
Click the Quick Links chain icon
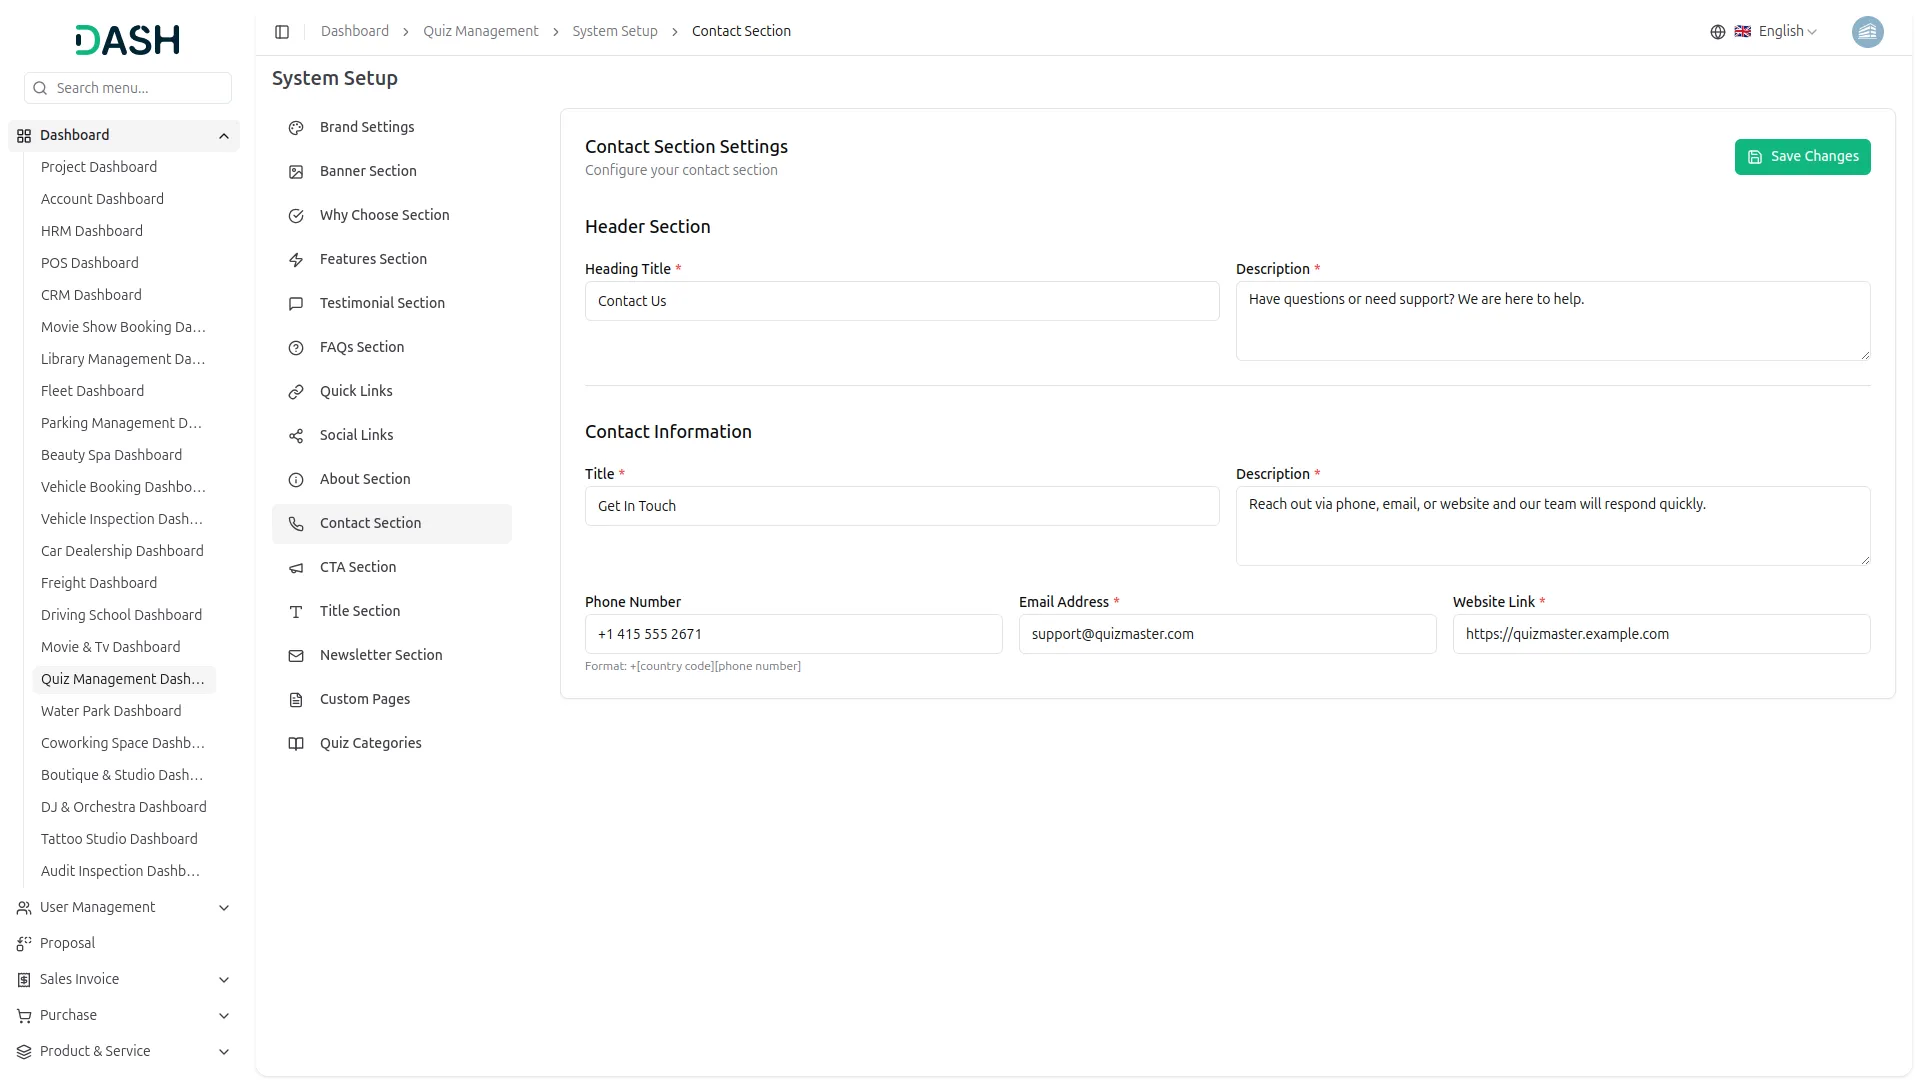click(296, 392)
